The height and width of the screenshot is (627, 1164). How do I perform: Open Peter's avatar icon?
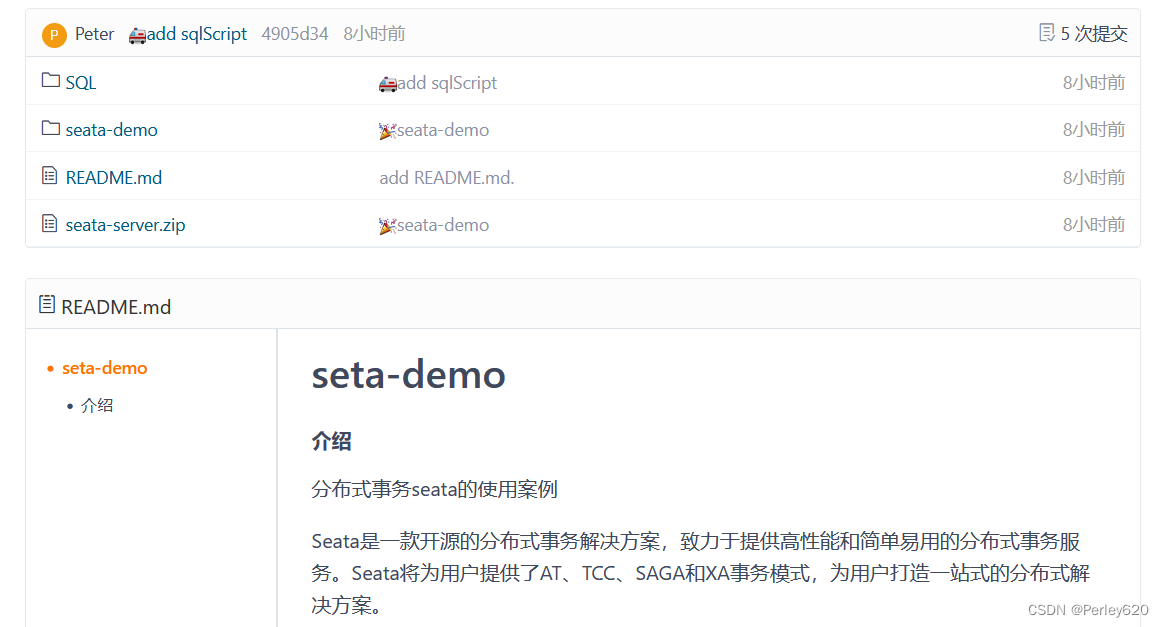click(x=52, y=33)
